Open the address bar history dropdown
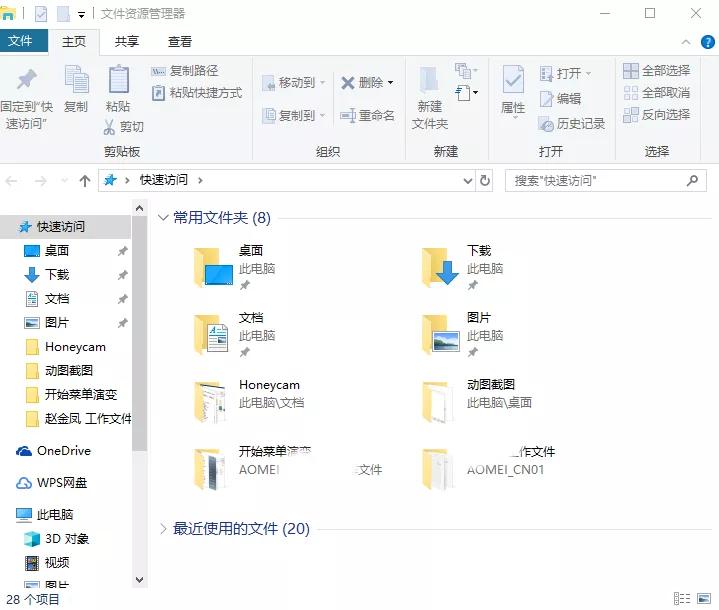This screenshot has height=610, width=719. click(467, 181)
